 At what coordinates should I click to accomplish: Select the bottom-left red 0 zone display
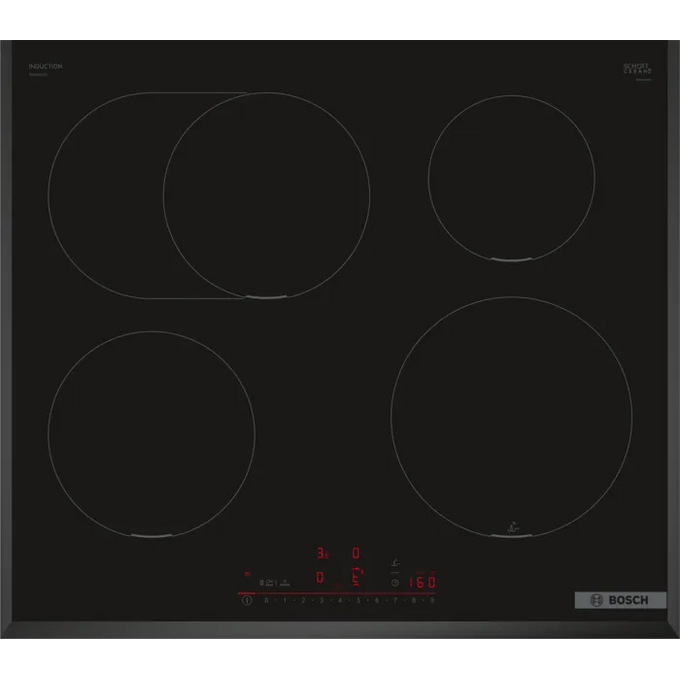coord(320,577)
